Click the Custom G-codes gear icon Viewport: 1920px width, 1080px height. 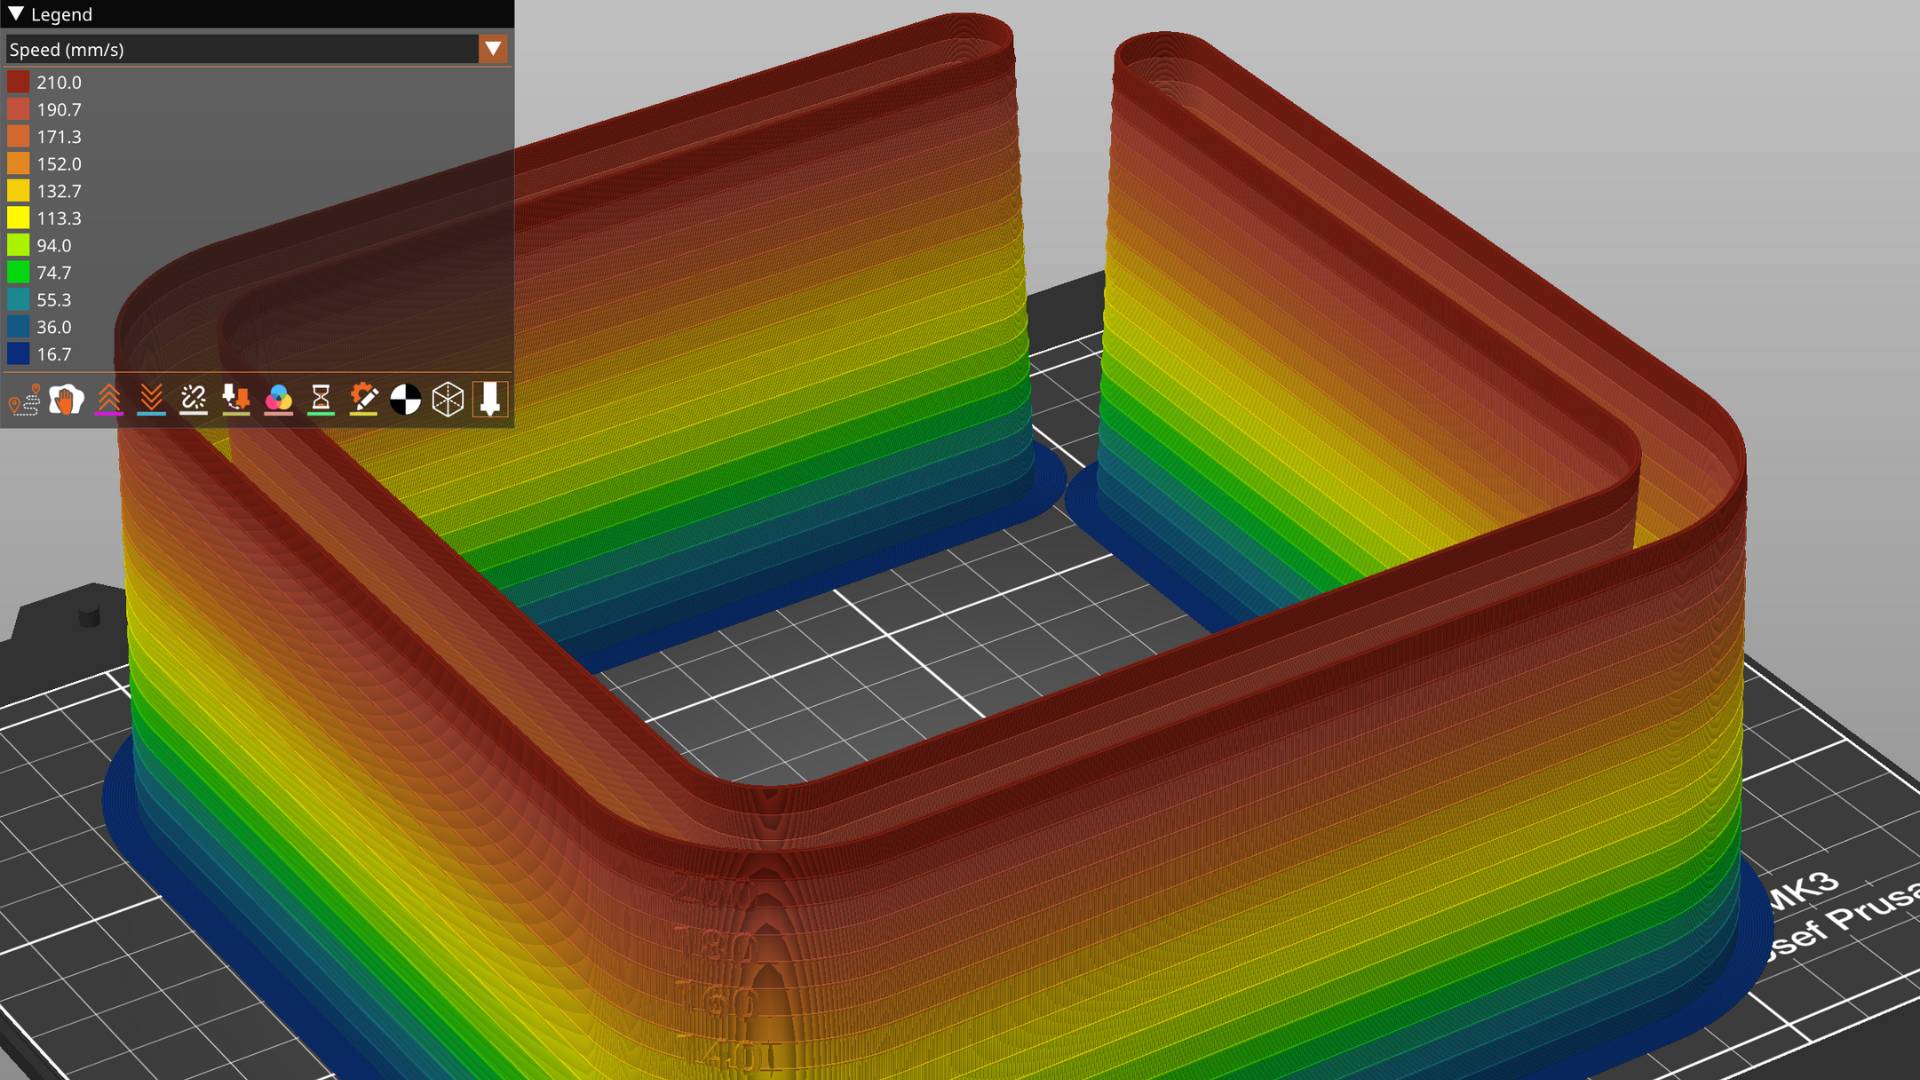click(363, 400)
